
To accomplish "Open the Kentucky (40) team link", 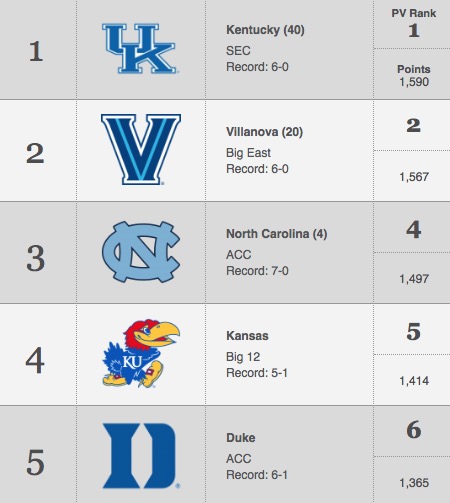I will click(x=265, y=30).
